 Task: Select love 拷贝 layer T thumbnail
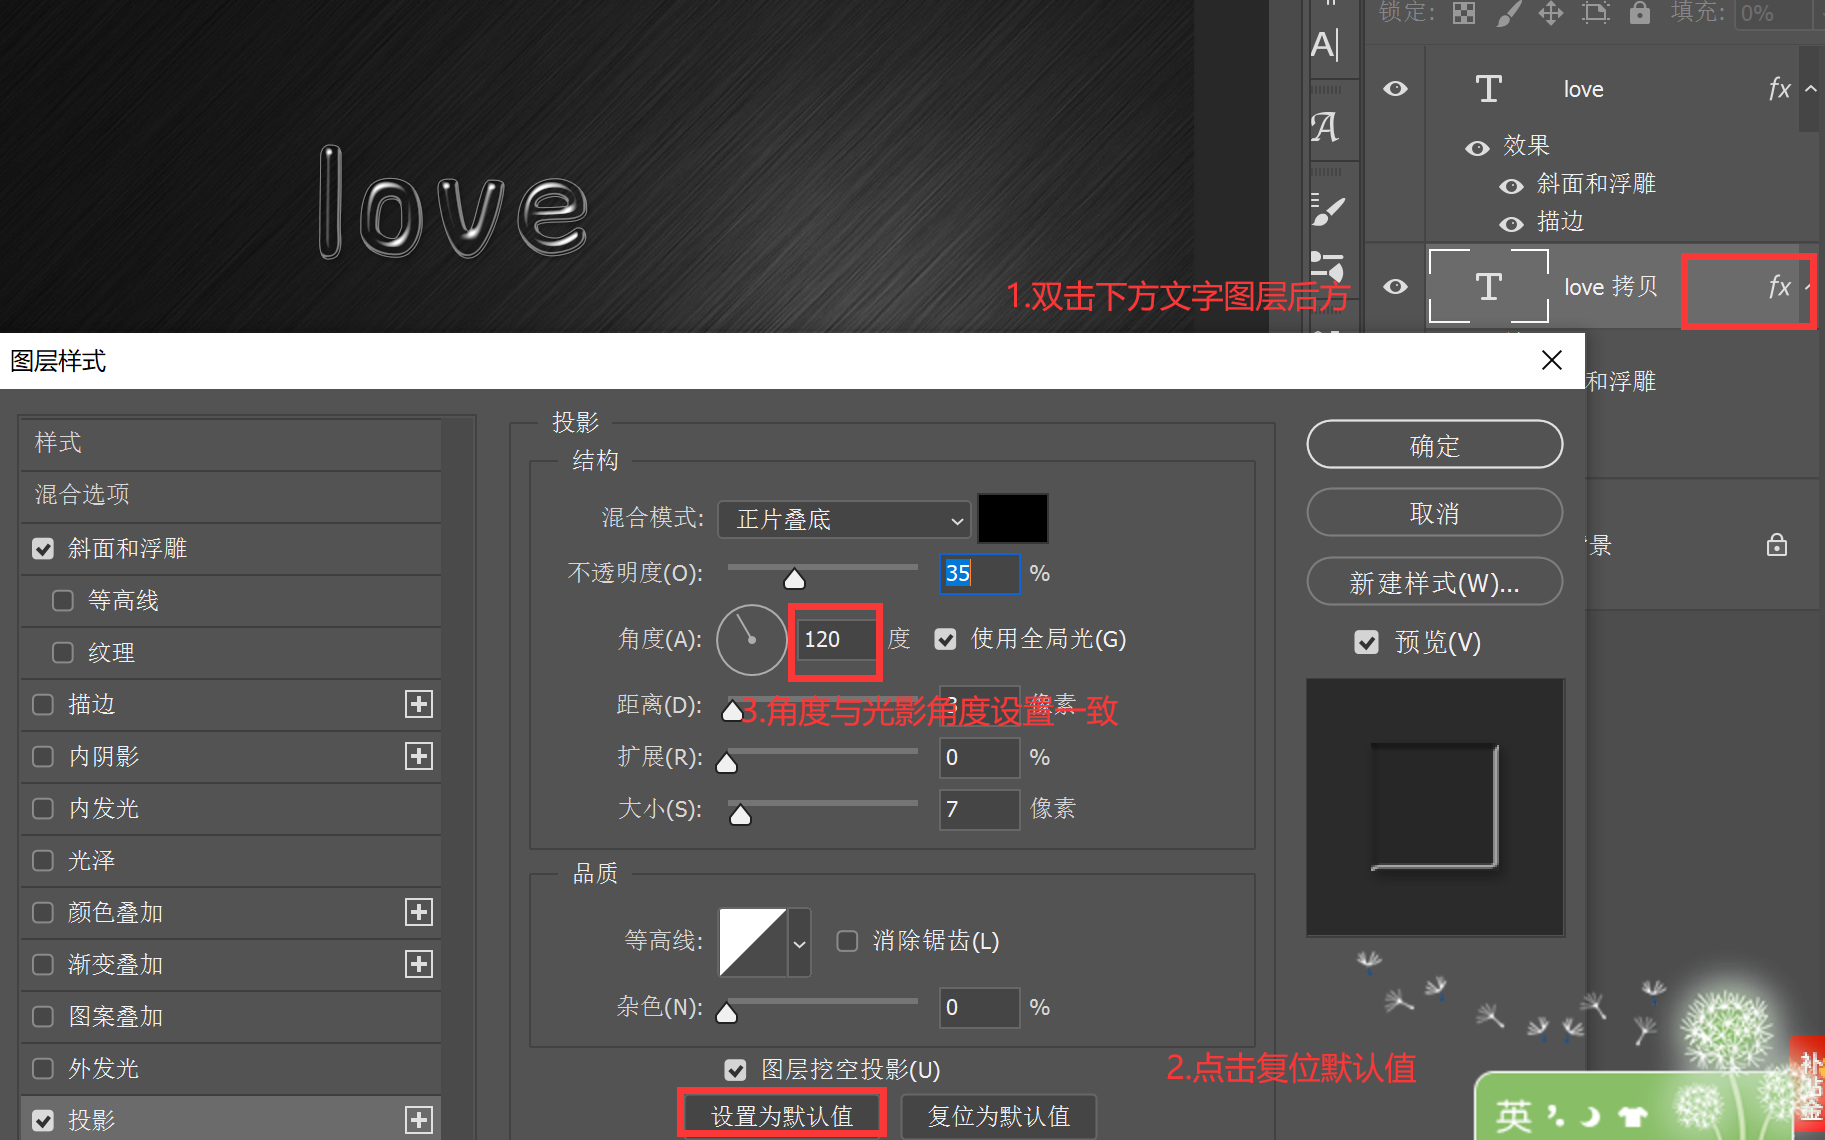click(1489, 287)
